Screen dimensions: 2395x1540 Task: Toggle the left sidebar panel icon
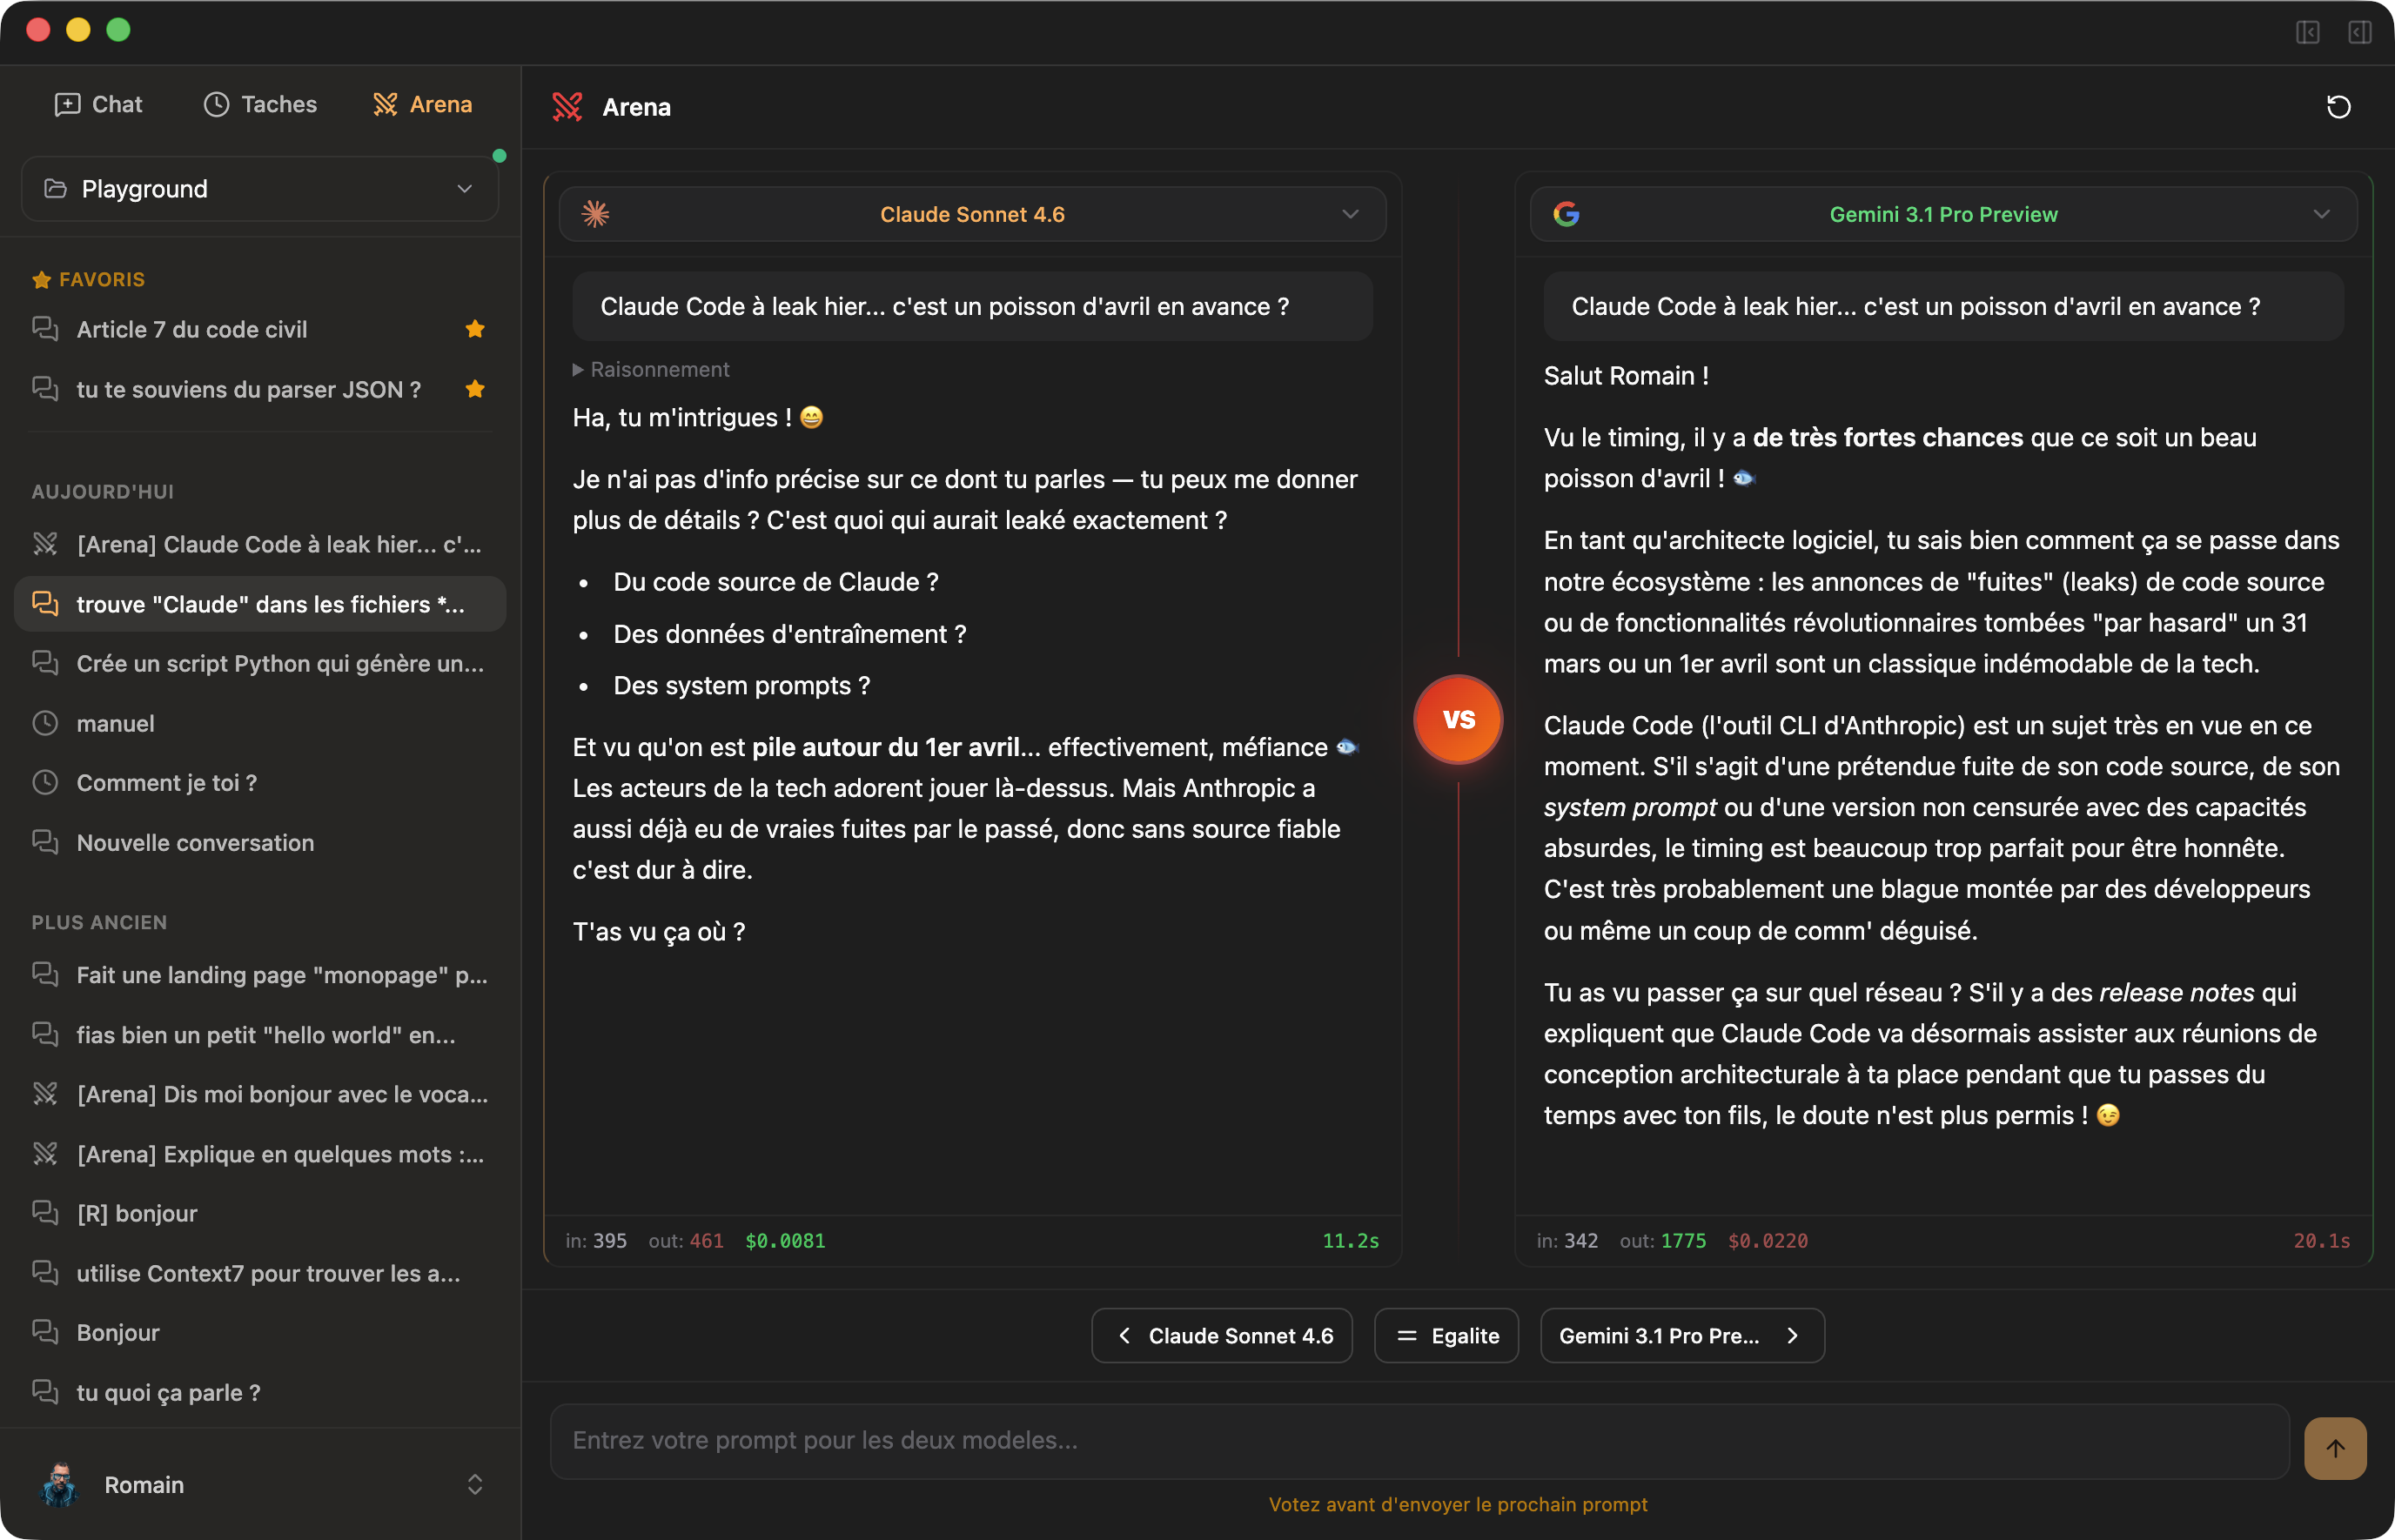point(2307,32)
